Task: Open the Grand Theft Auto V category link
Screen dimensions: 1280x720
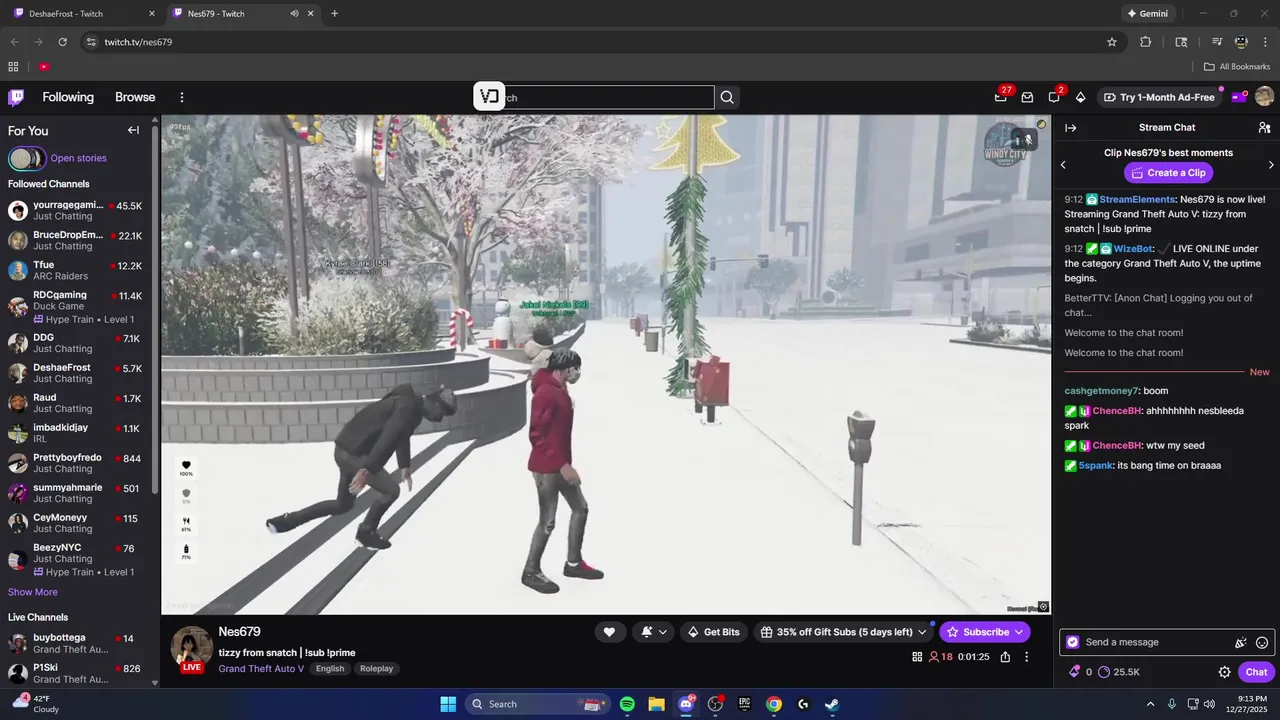Action: 261,669
